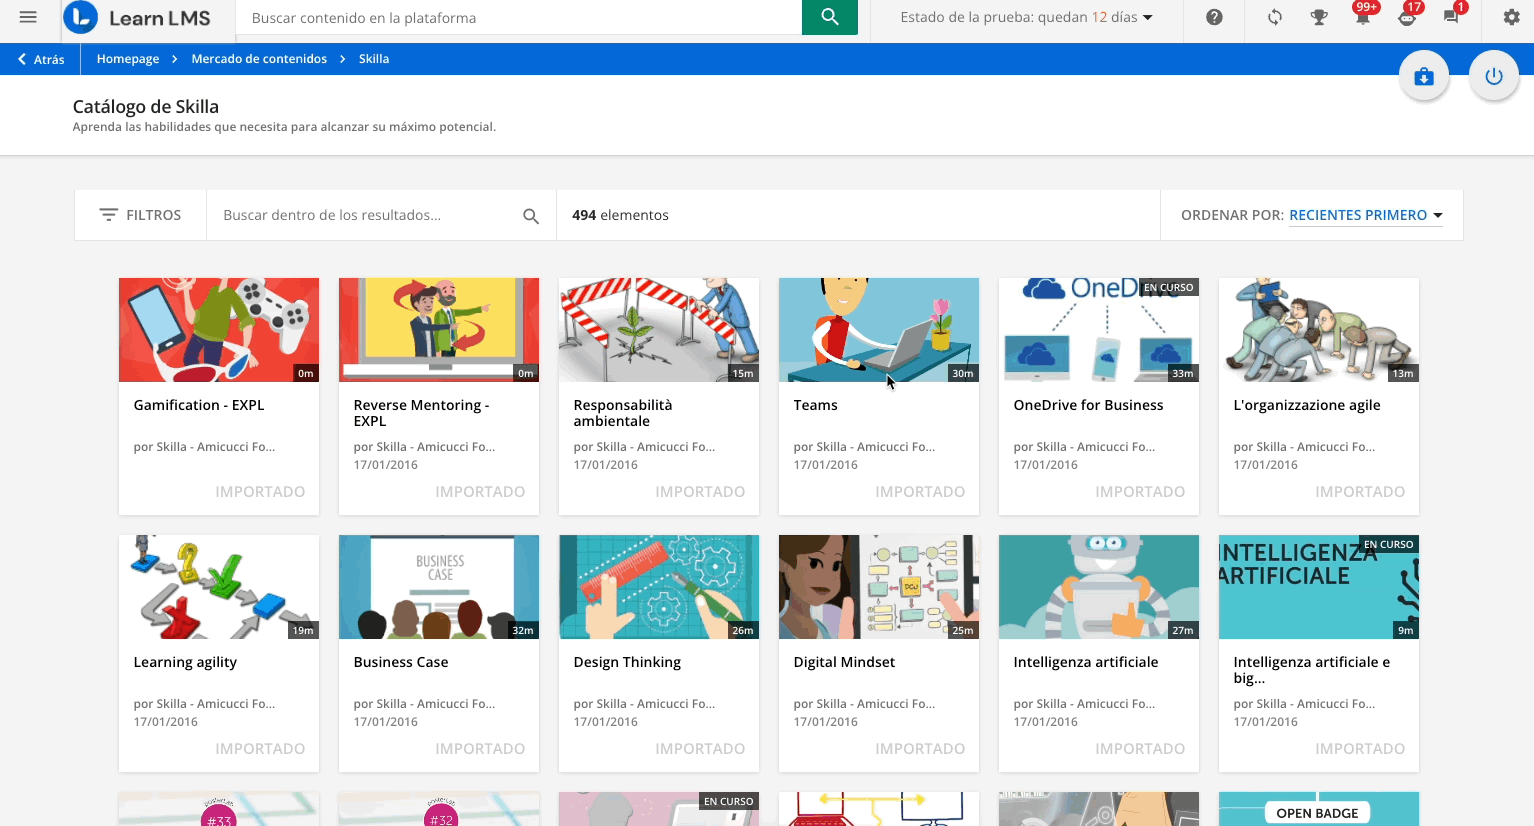Open the FILTROS filter panel

pyautogui.click(x=140, y=215)
